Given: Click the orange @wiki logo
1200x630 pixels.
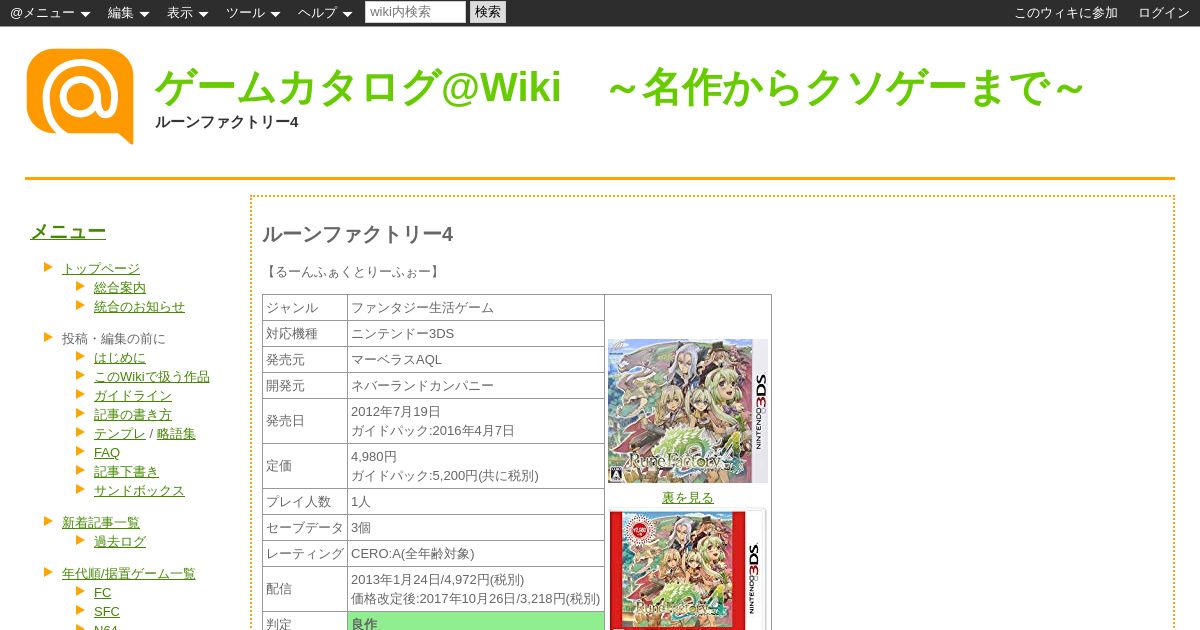Looking at the screenshot, I should [80, 96].
